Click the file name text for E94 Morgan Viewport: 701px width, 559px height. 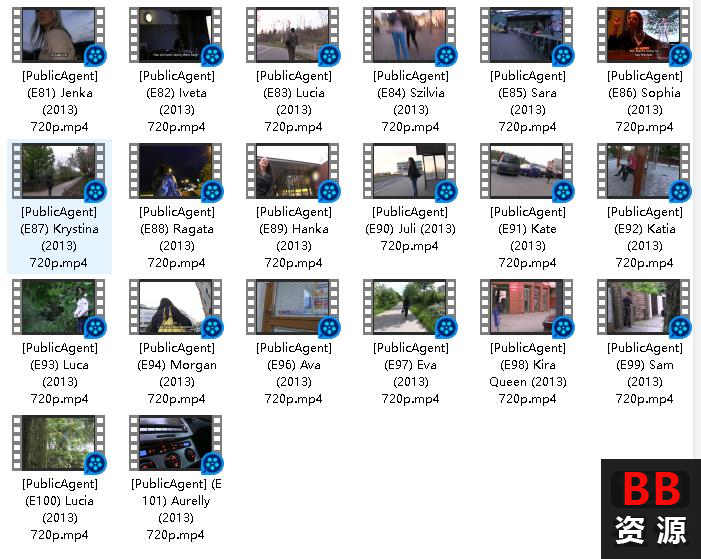pos(177,373)
